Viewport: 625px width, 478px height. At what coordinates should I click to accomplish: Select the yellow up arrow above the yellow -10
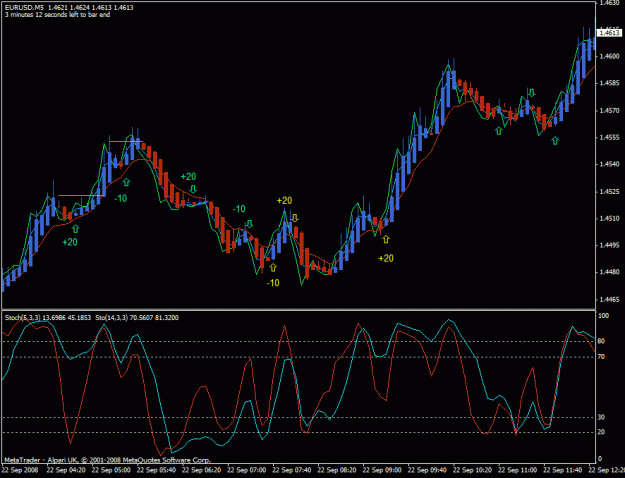click(273, 268)
